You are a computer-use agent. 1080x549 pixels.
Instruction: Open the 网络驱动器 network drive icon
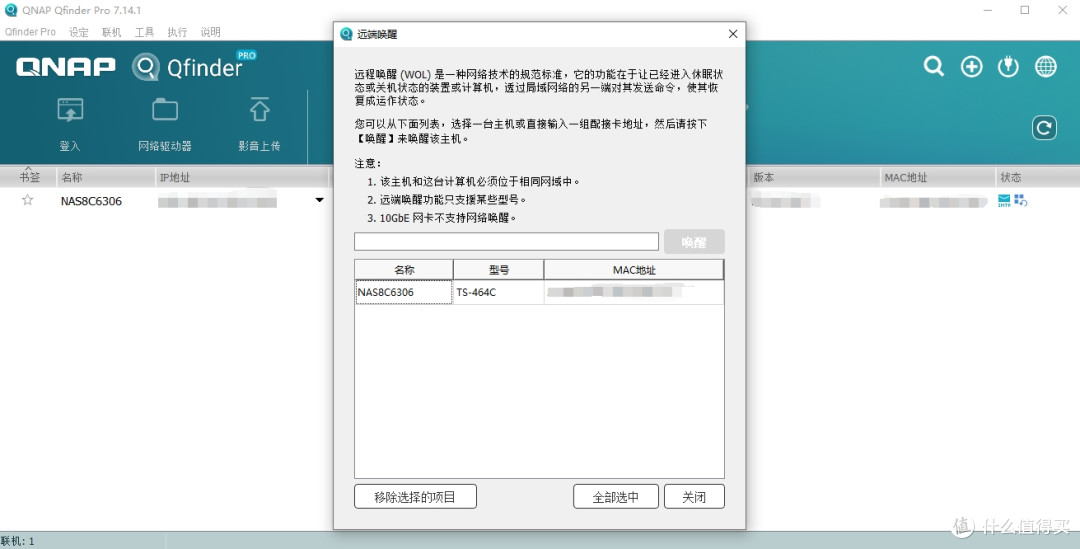tap(165, 110)
